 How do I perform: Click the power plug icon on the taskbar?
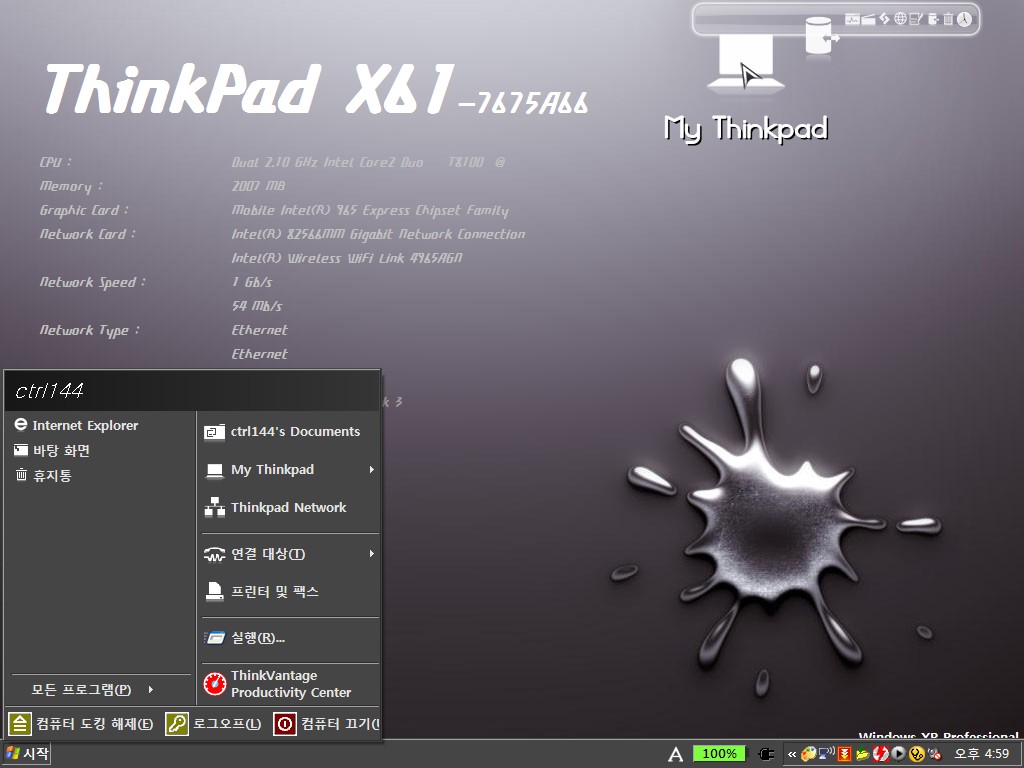point(766,754)
